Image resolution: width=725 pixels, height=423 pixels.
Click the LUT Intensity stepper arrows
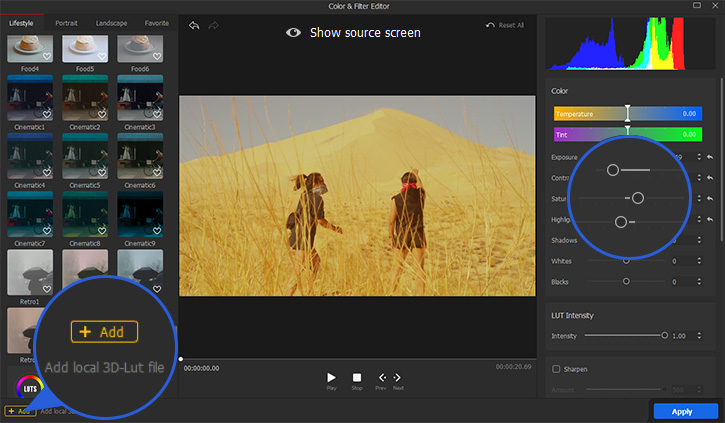697,336
